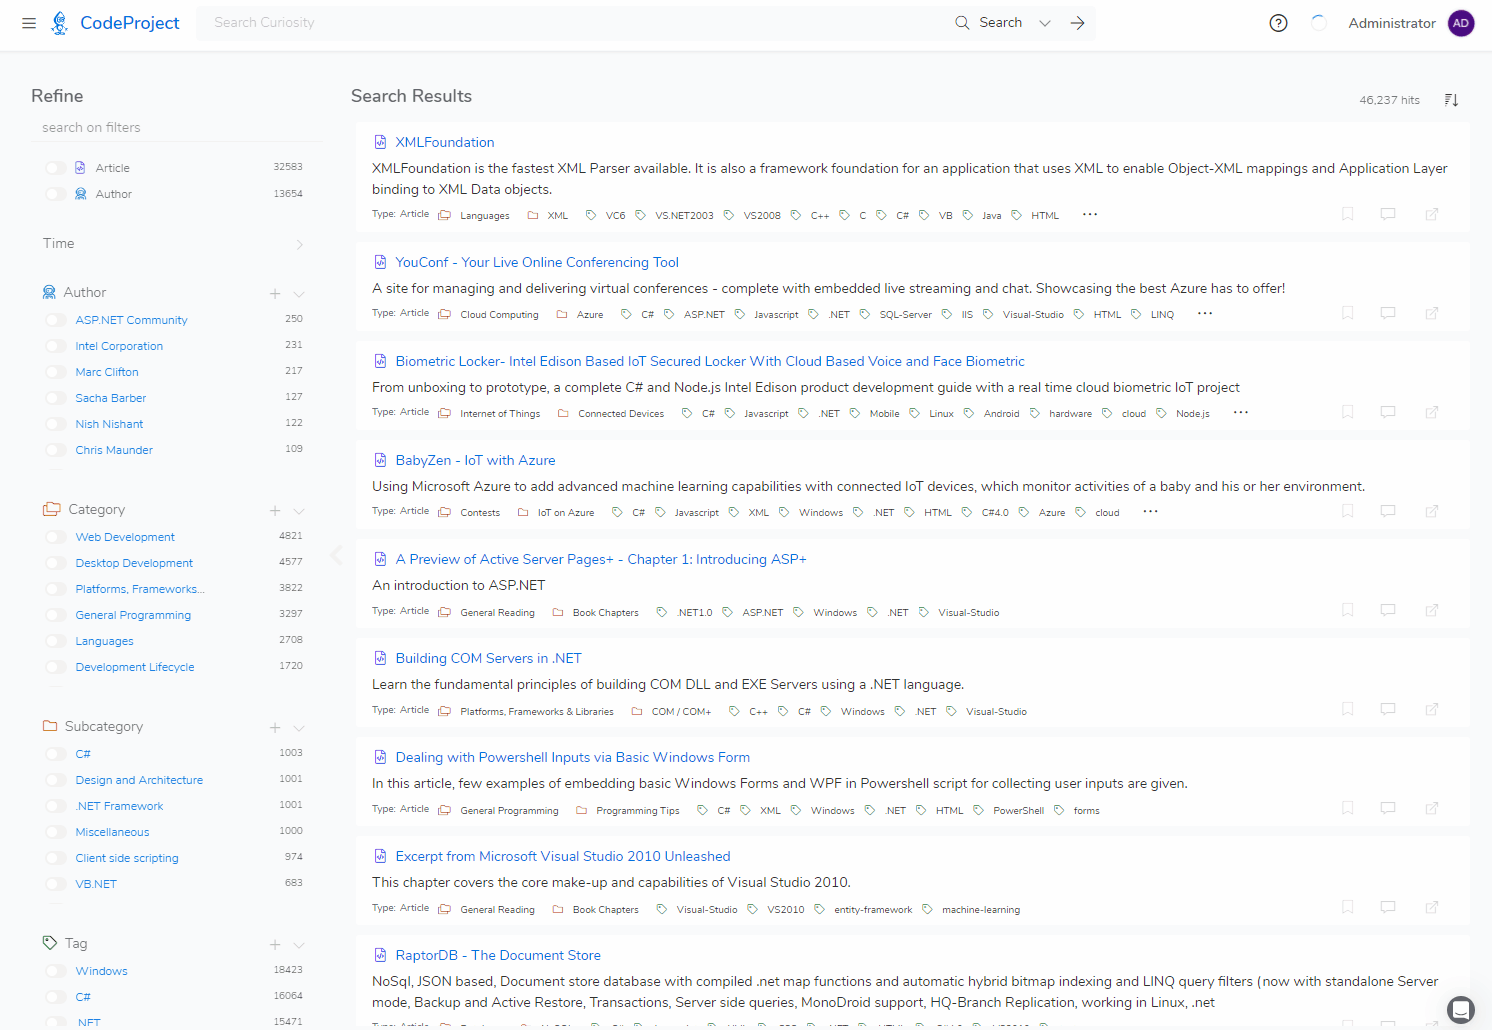Select the Languages category link
This screenshot has height=1030, width=1492.
coord(104,641)
